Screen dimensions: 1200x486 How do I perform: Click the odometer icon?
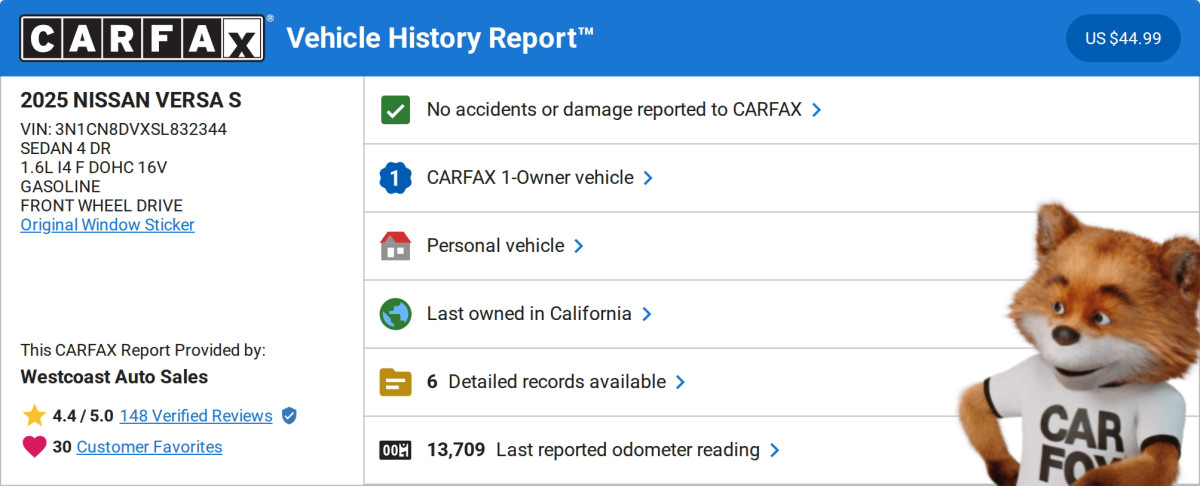point(396,450)
